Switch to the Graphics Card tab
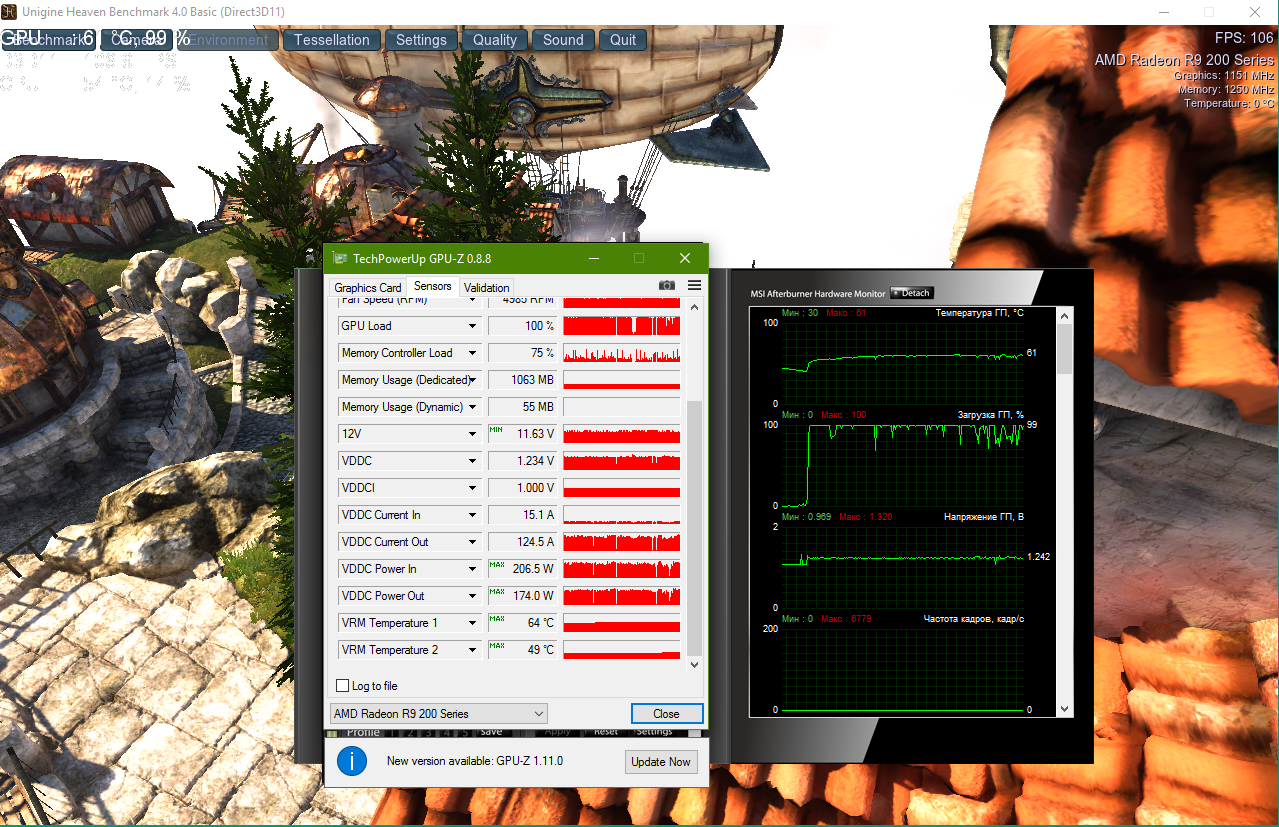The image size is (1279, 827). click(368, 288)
